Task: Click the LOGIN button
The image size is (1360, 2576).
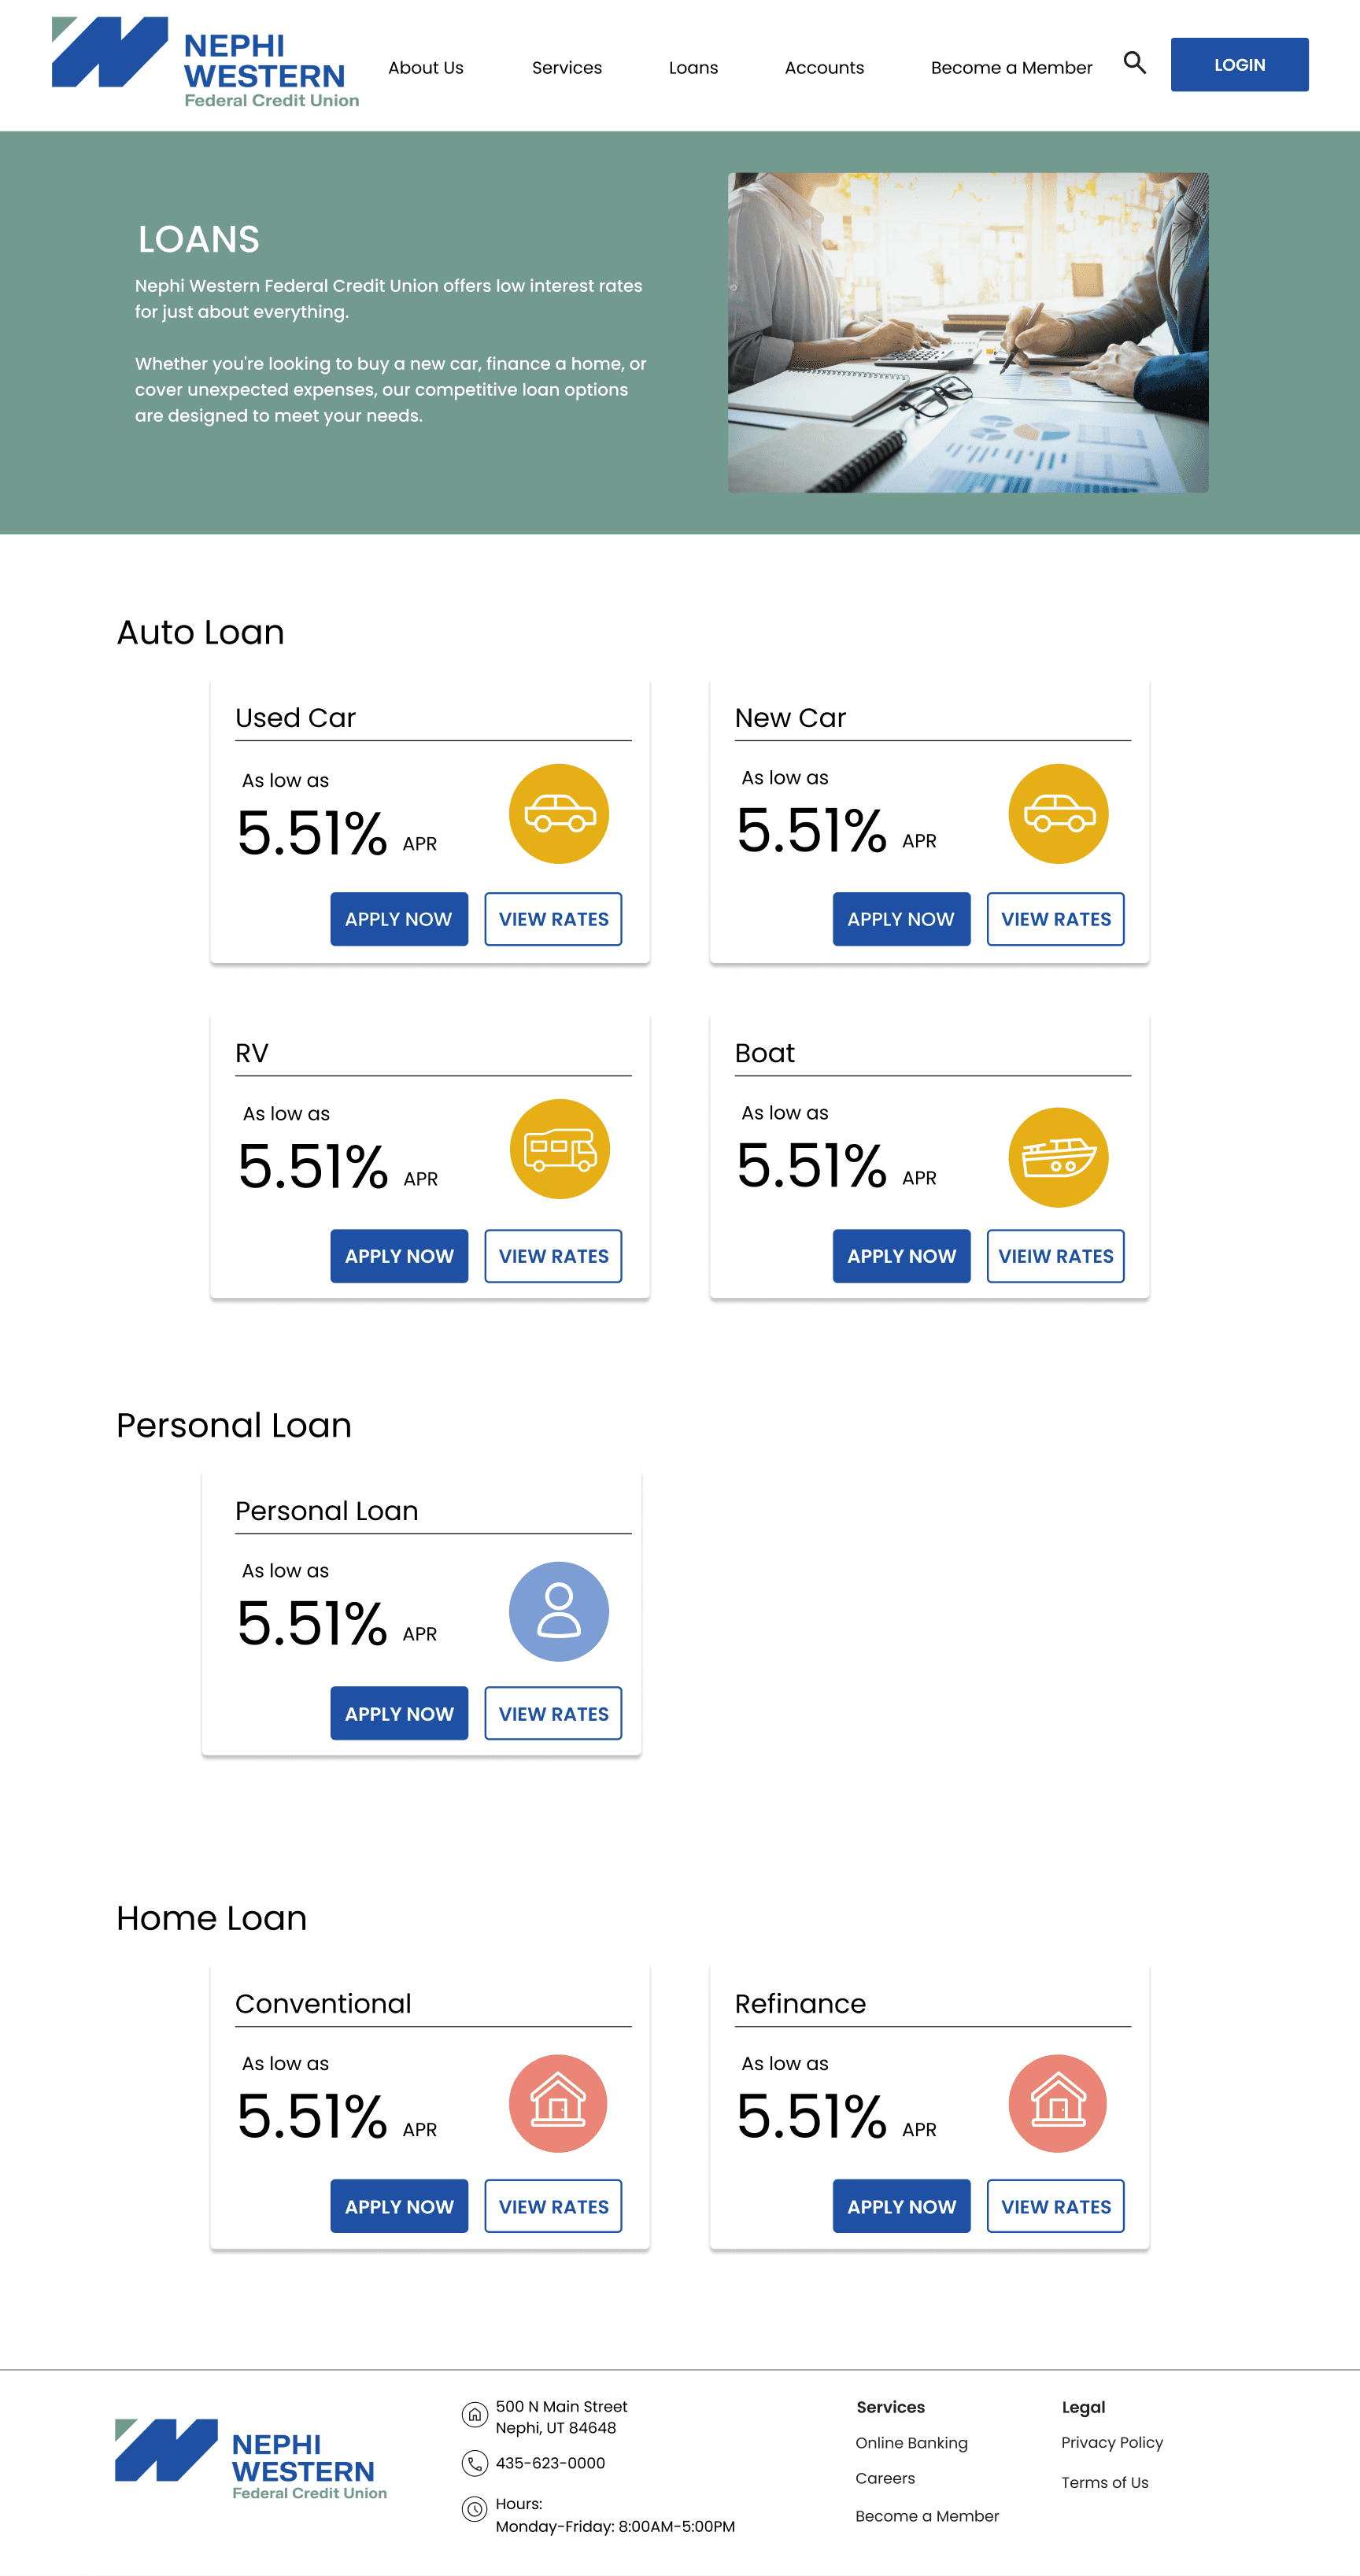Action: click(x=1239, y=65)
